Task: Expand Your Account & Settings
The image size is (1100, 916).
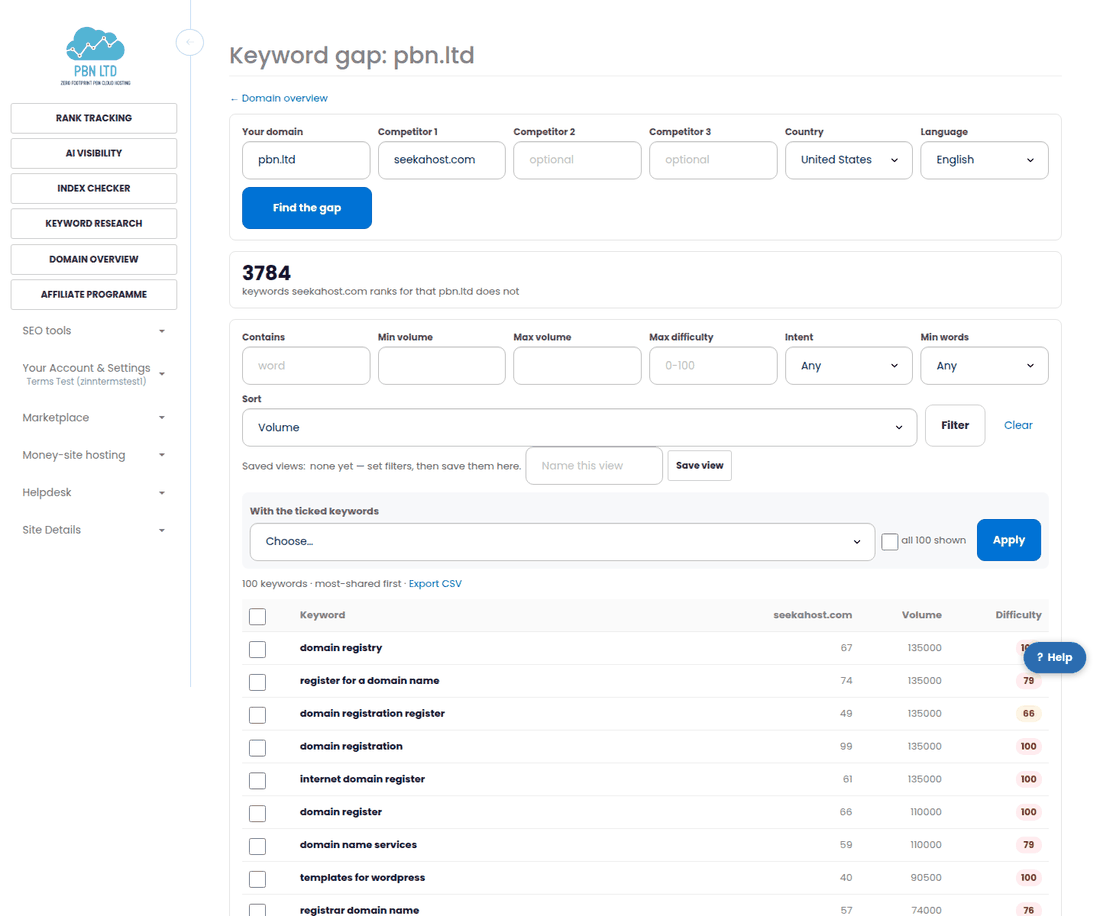Action: click(94, 374)
